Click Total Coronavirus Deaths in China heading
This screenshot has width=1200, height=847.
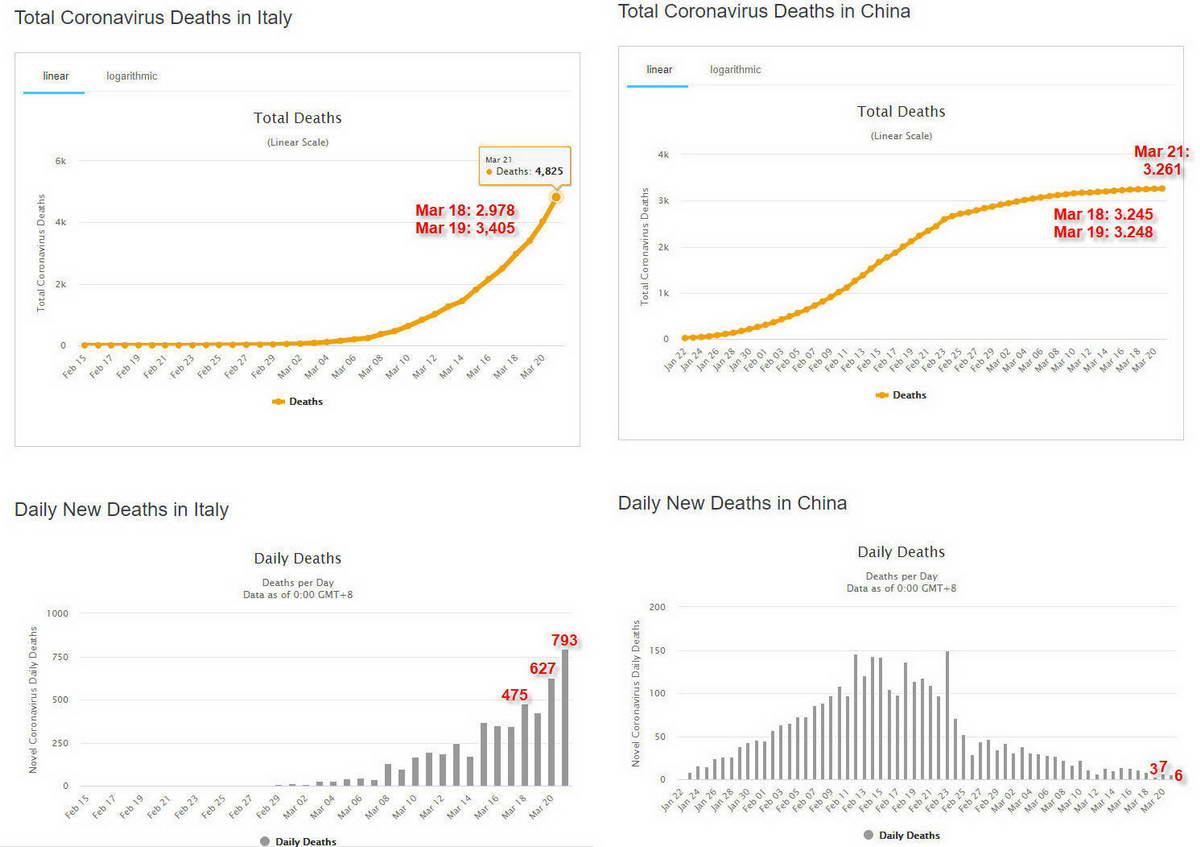[x=764, y=12]
